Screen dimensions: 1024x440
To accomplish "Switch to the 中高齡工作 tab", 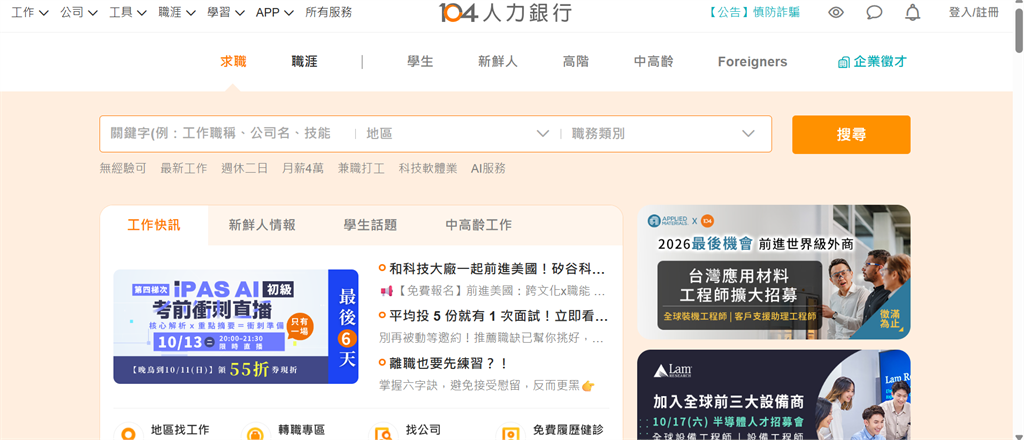I will tap(479, 225).
